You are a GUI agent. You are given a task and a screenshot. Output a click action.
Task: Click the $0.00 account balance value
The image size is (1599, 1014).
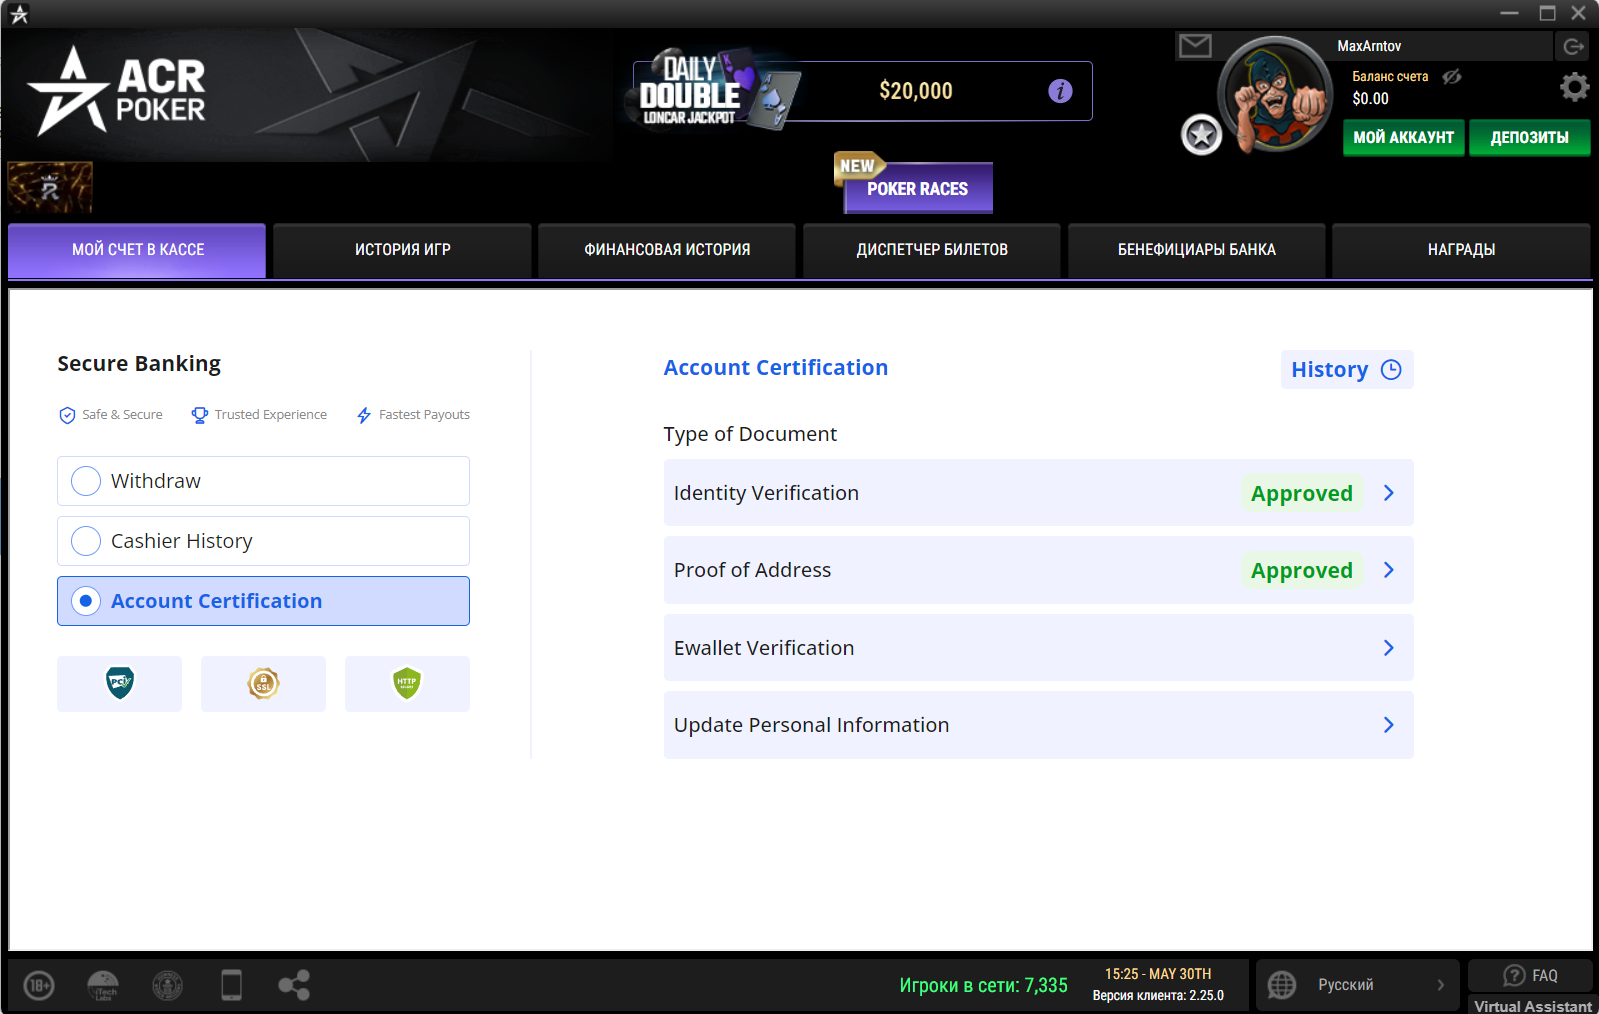(x=1370, y=98)
